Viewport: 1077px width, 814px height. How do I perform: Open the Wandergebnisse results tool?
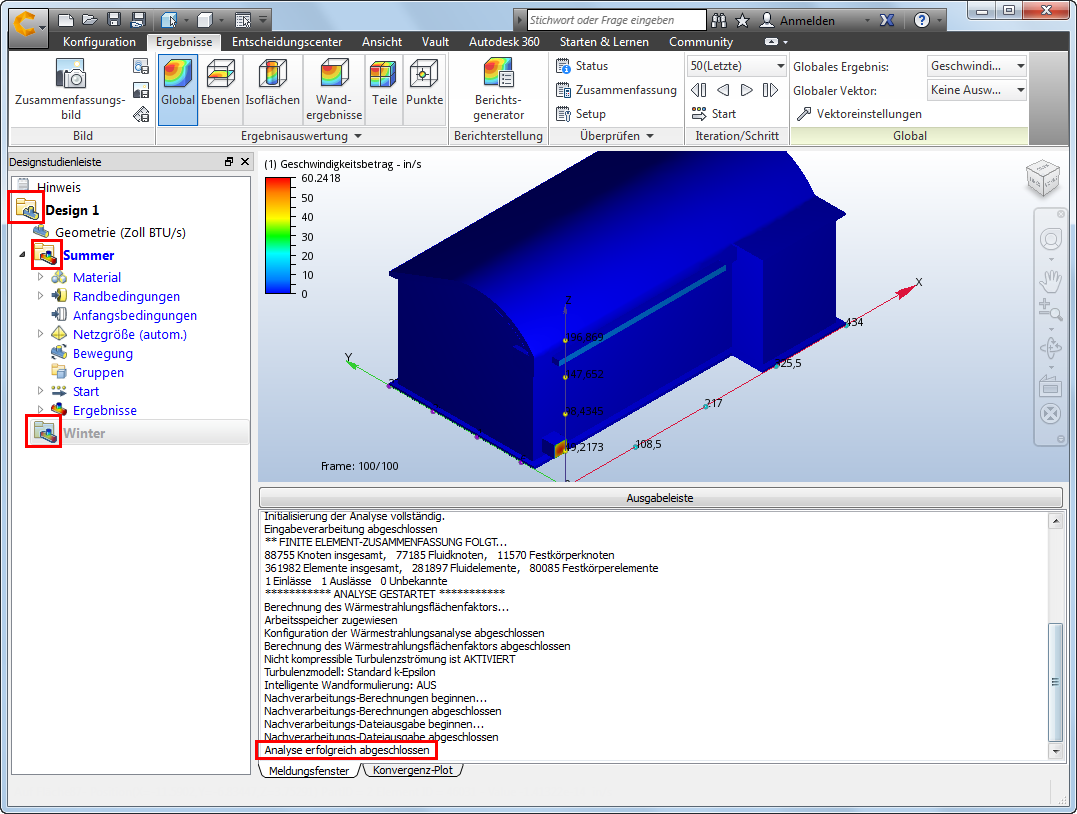click(334, 89)
